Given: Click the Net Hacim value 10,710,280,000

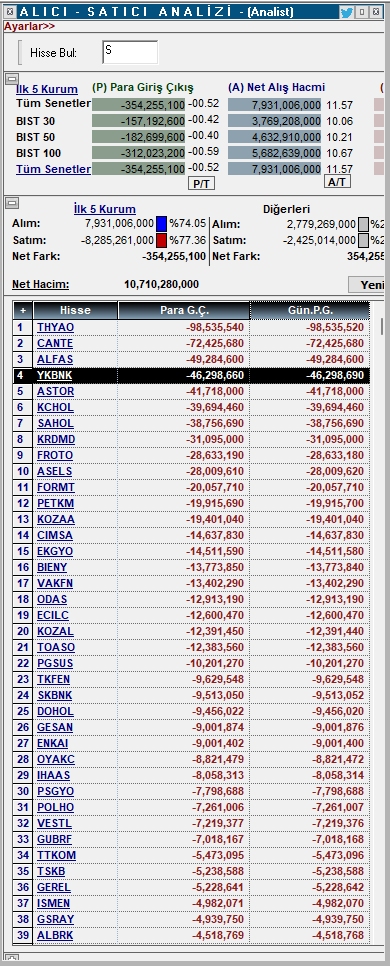Looking at the screenshot, I should 161,284.
